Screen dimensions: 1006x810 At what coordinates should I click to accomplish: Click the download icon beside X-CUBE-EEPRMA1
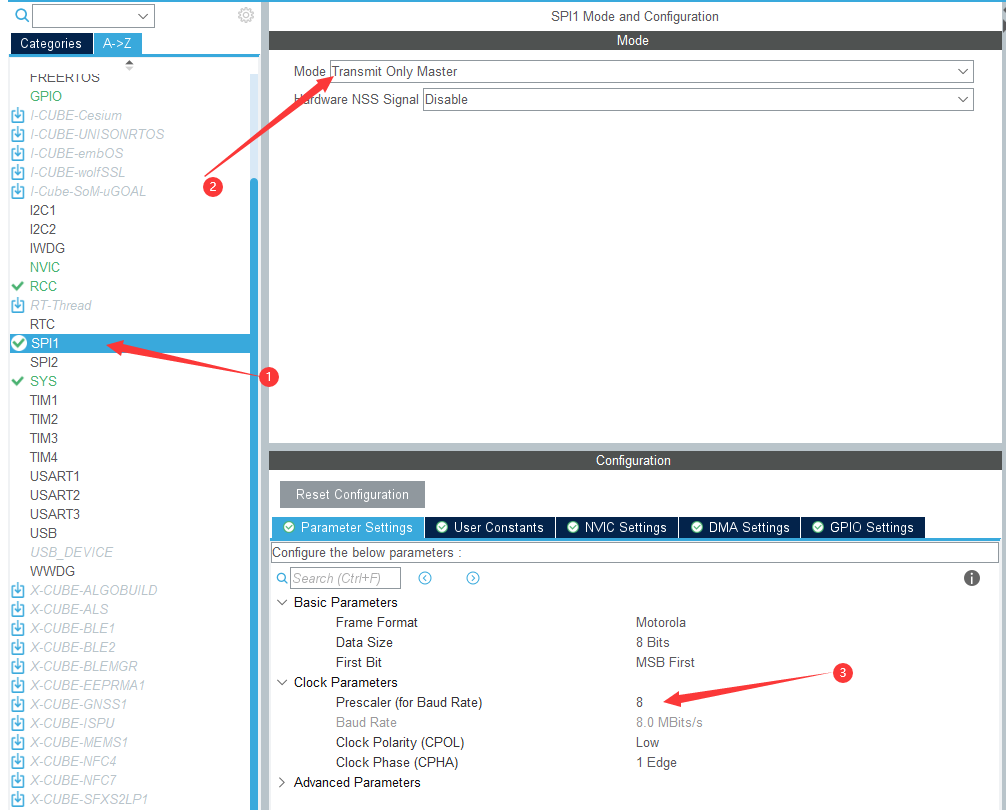coord(18,685)
